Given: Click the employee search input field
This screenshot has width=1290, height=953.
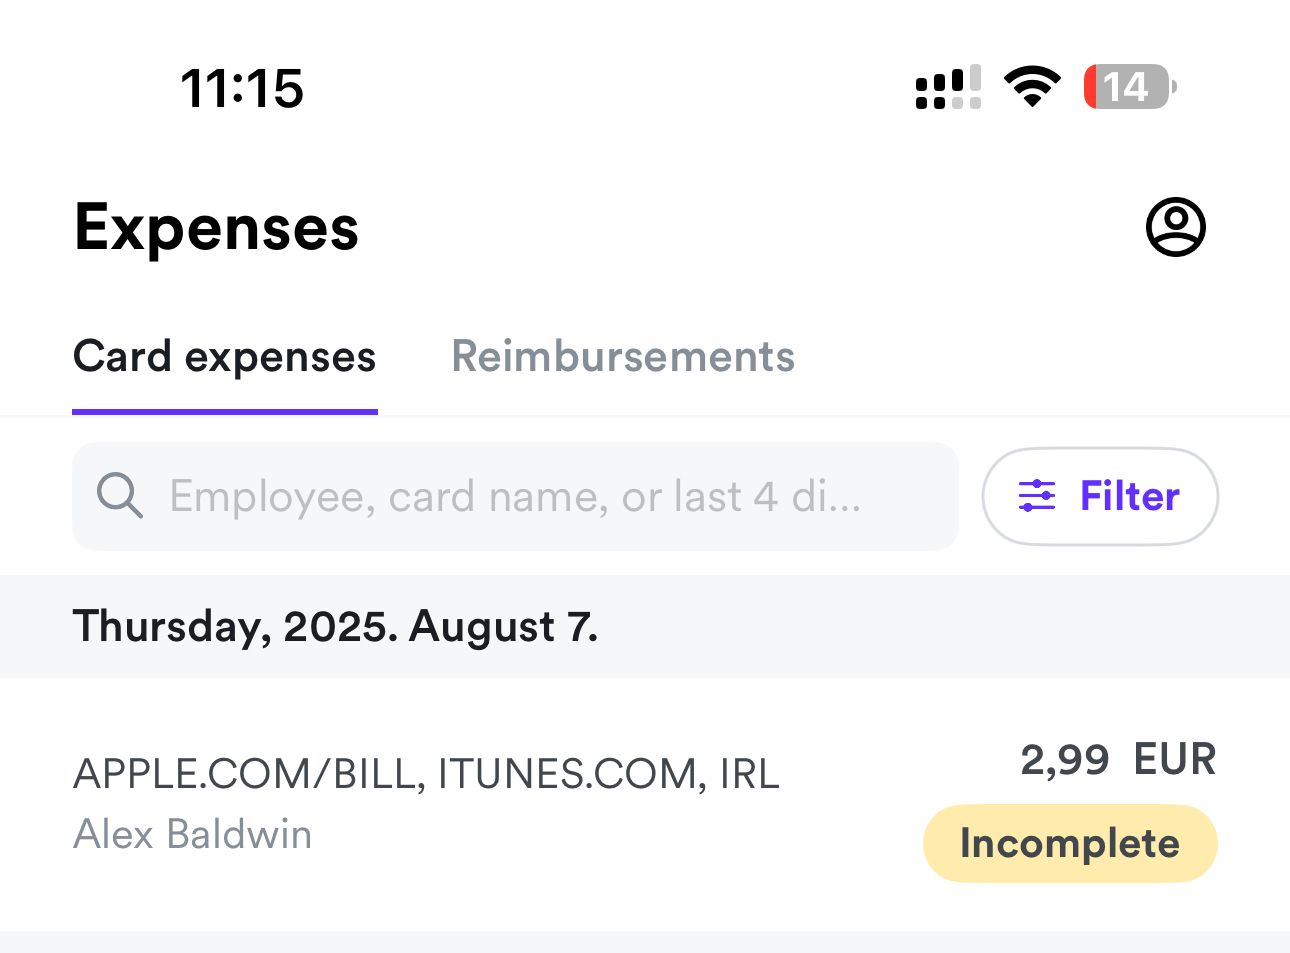Looking at the screenshot, I should point(515,496).
